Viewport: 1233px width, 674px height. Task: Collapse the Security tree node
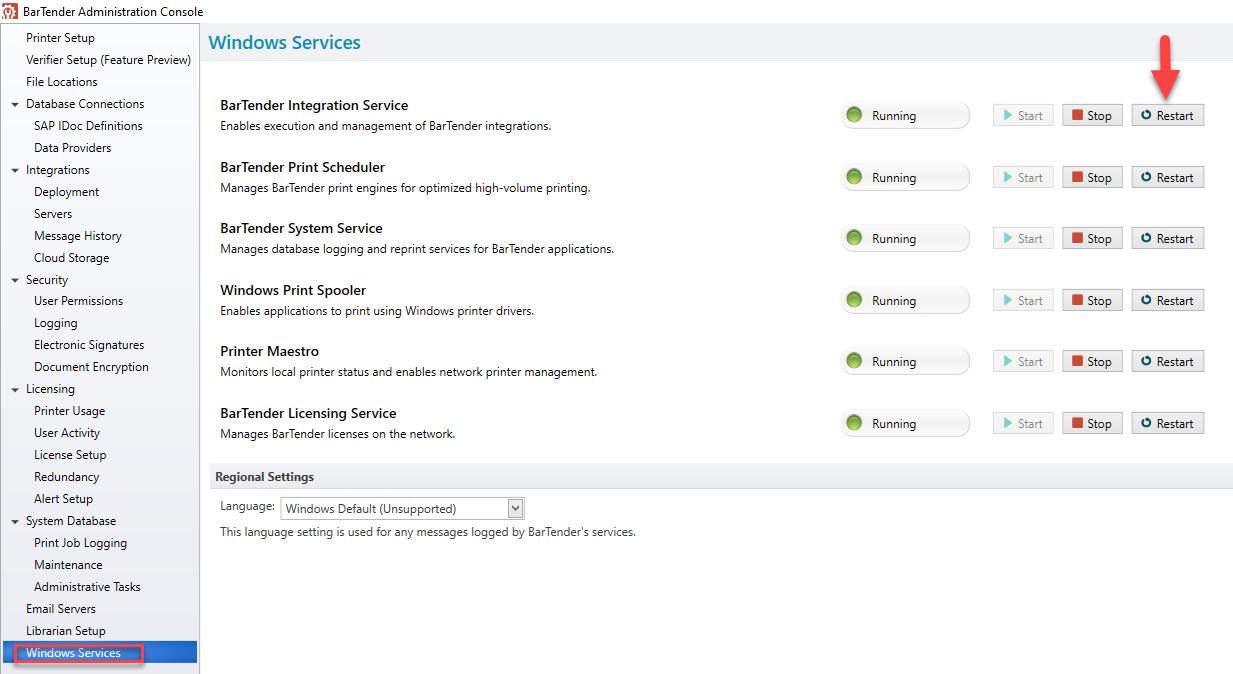pyautogui.click(x=15, y=280)
